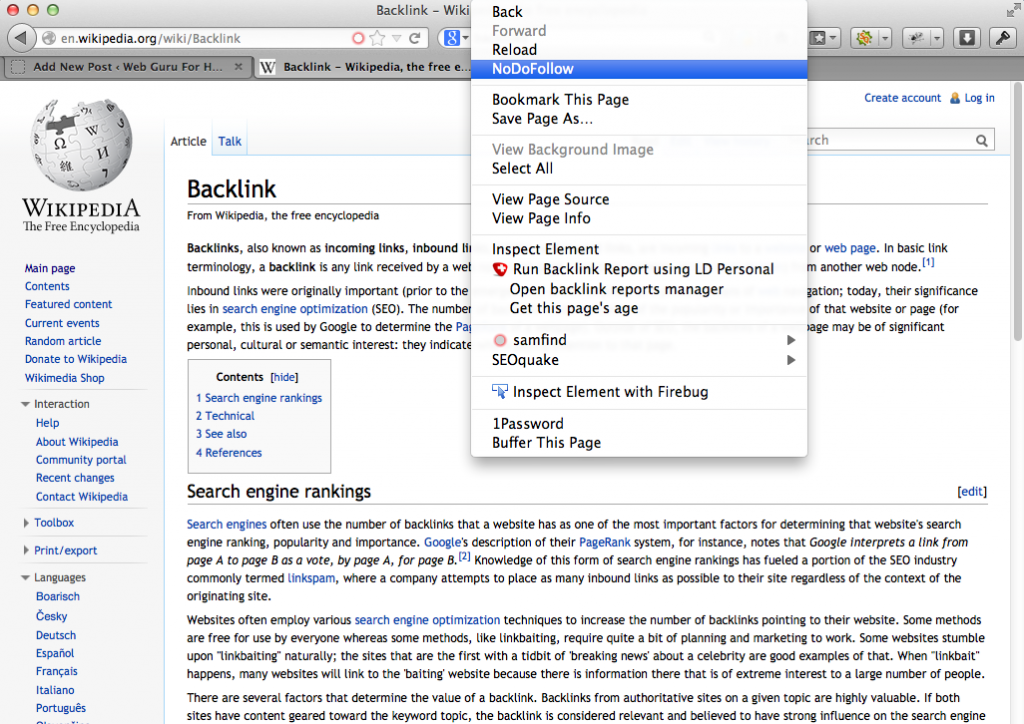Choose Back in the context menu
Viewport: 1024px width, 724px height.
639,12
